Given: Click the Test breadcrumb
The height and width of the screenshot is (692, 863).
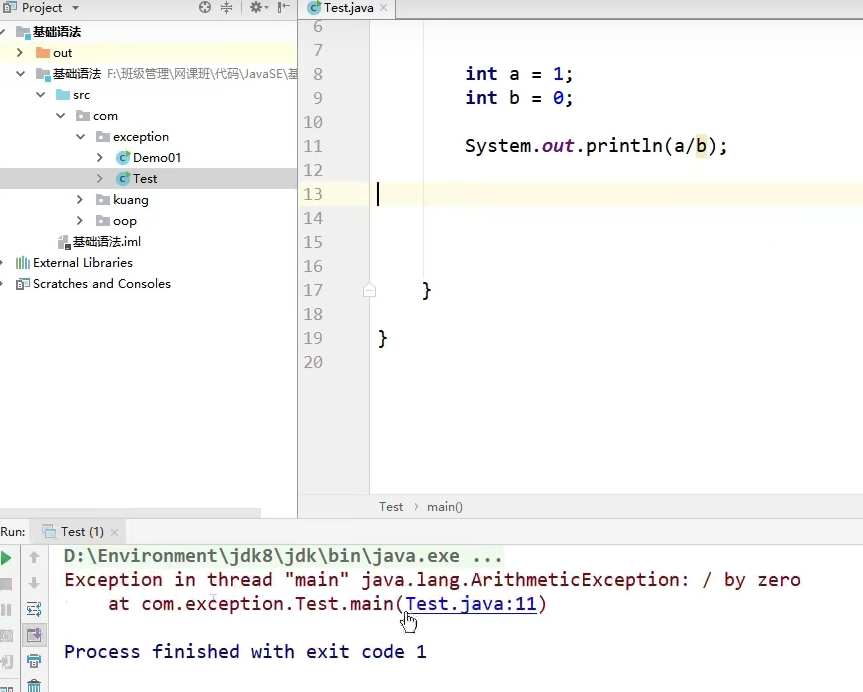Looking at the screenshot, I should point(391,507).
